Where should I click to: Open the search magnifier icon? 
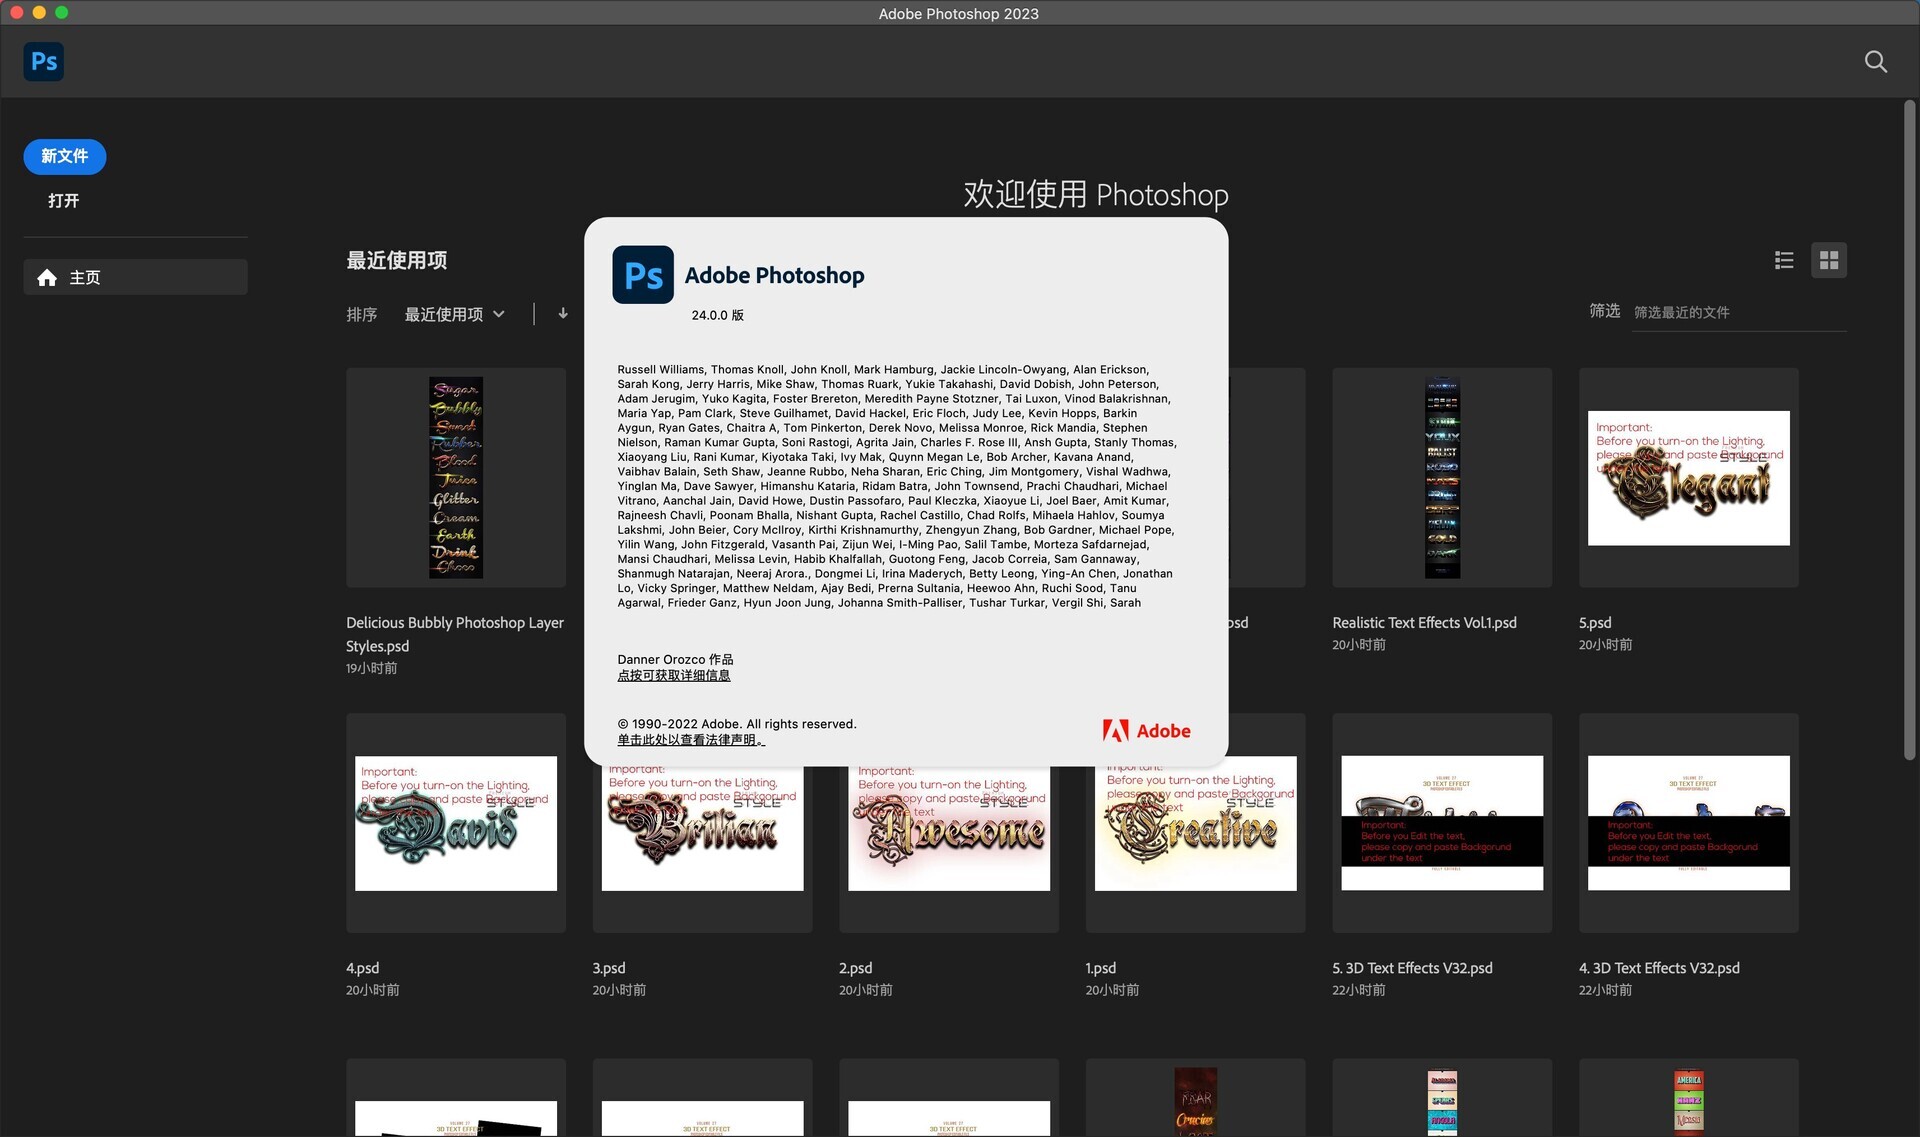click(1875, 62)
